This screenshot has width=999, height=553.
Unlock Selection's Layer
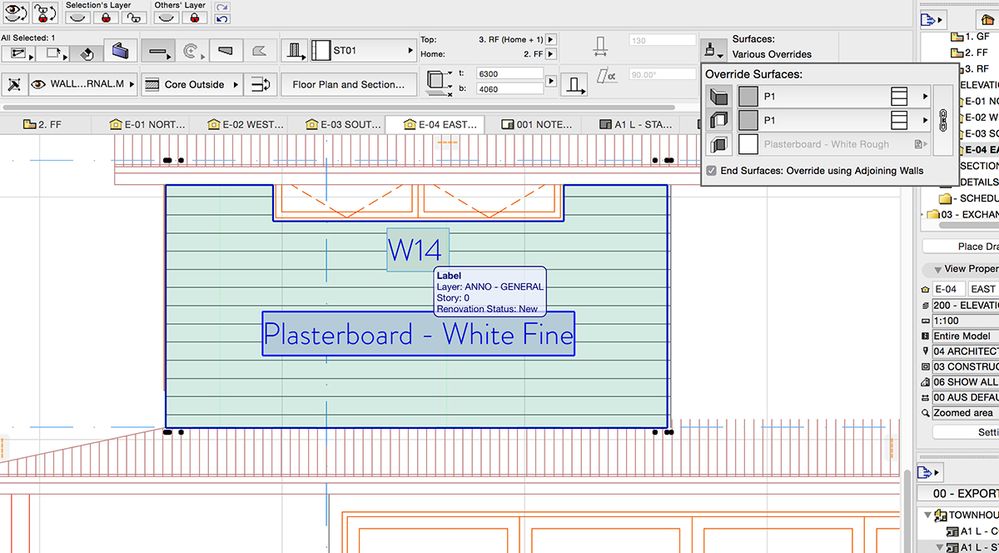[x=134, y=17]
